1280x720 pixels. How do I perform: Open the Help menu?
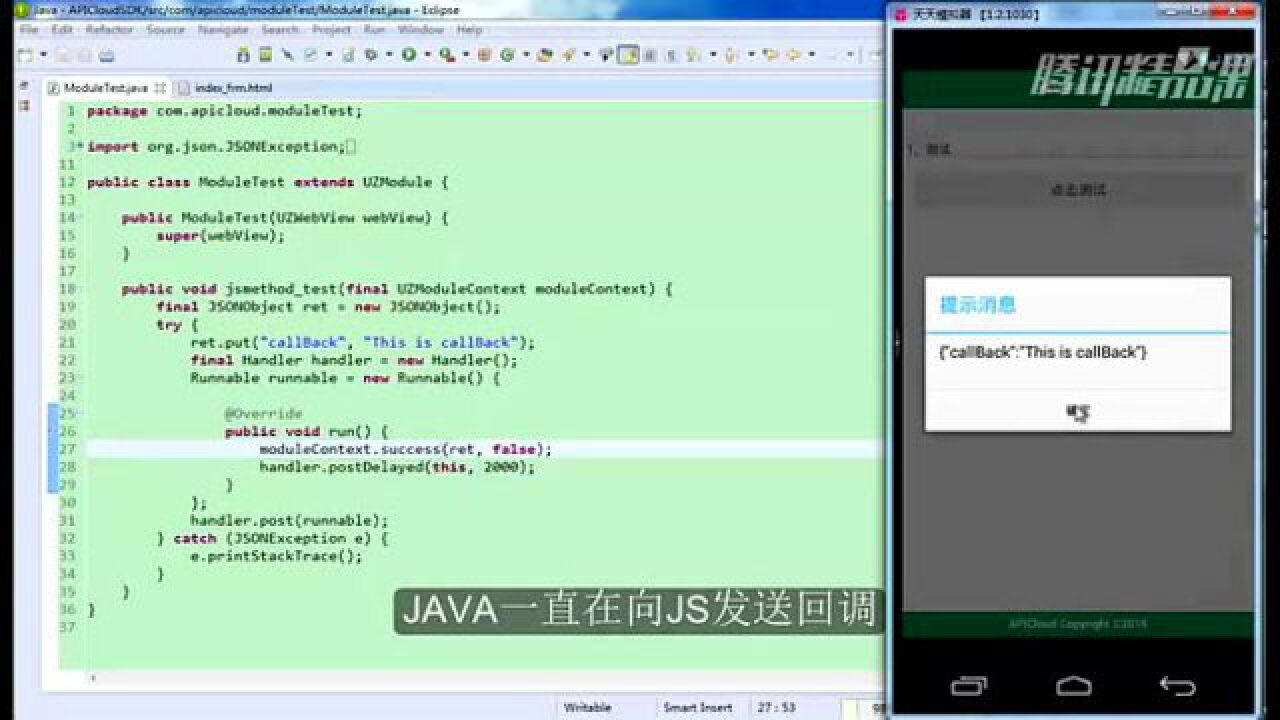click(469, 30)
